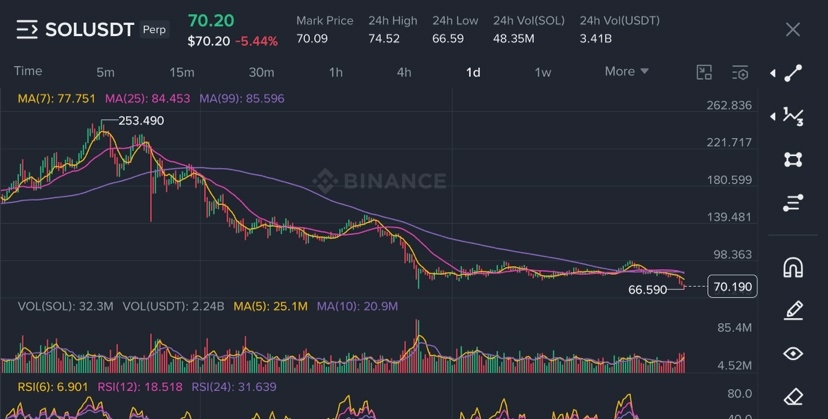Click the 98.363 price axis label
Screen dimensions: 828x419
point(732,255)
